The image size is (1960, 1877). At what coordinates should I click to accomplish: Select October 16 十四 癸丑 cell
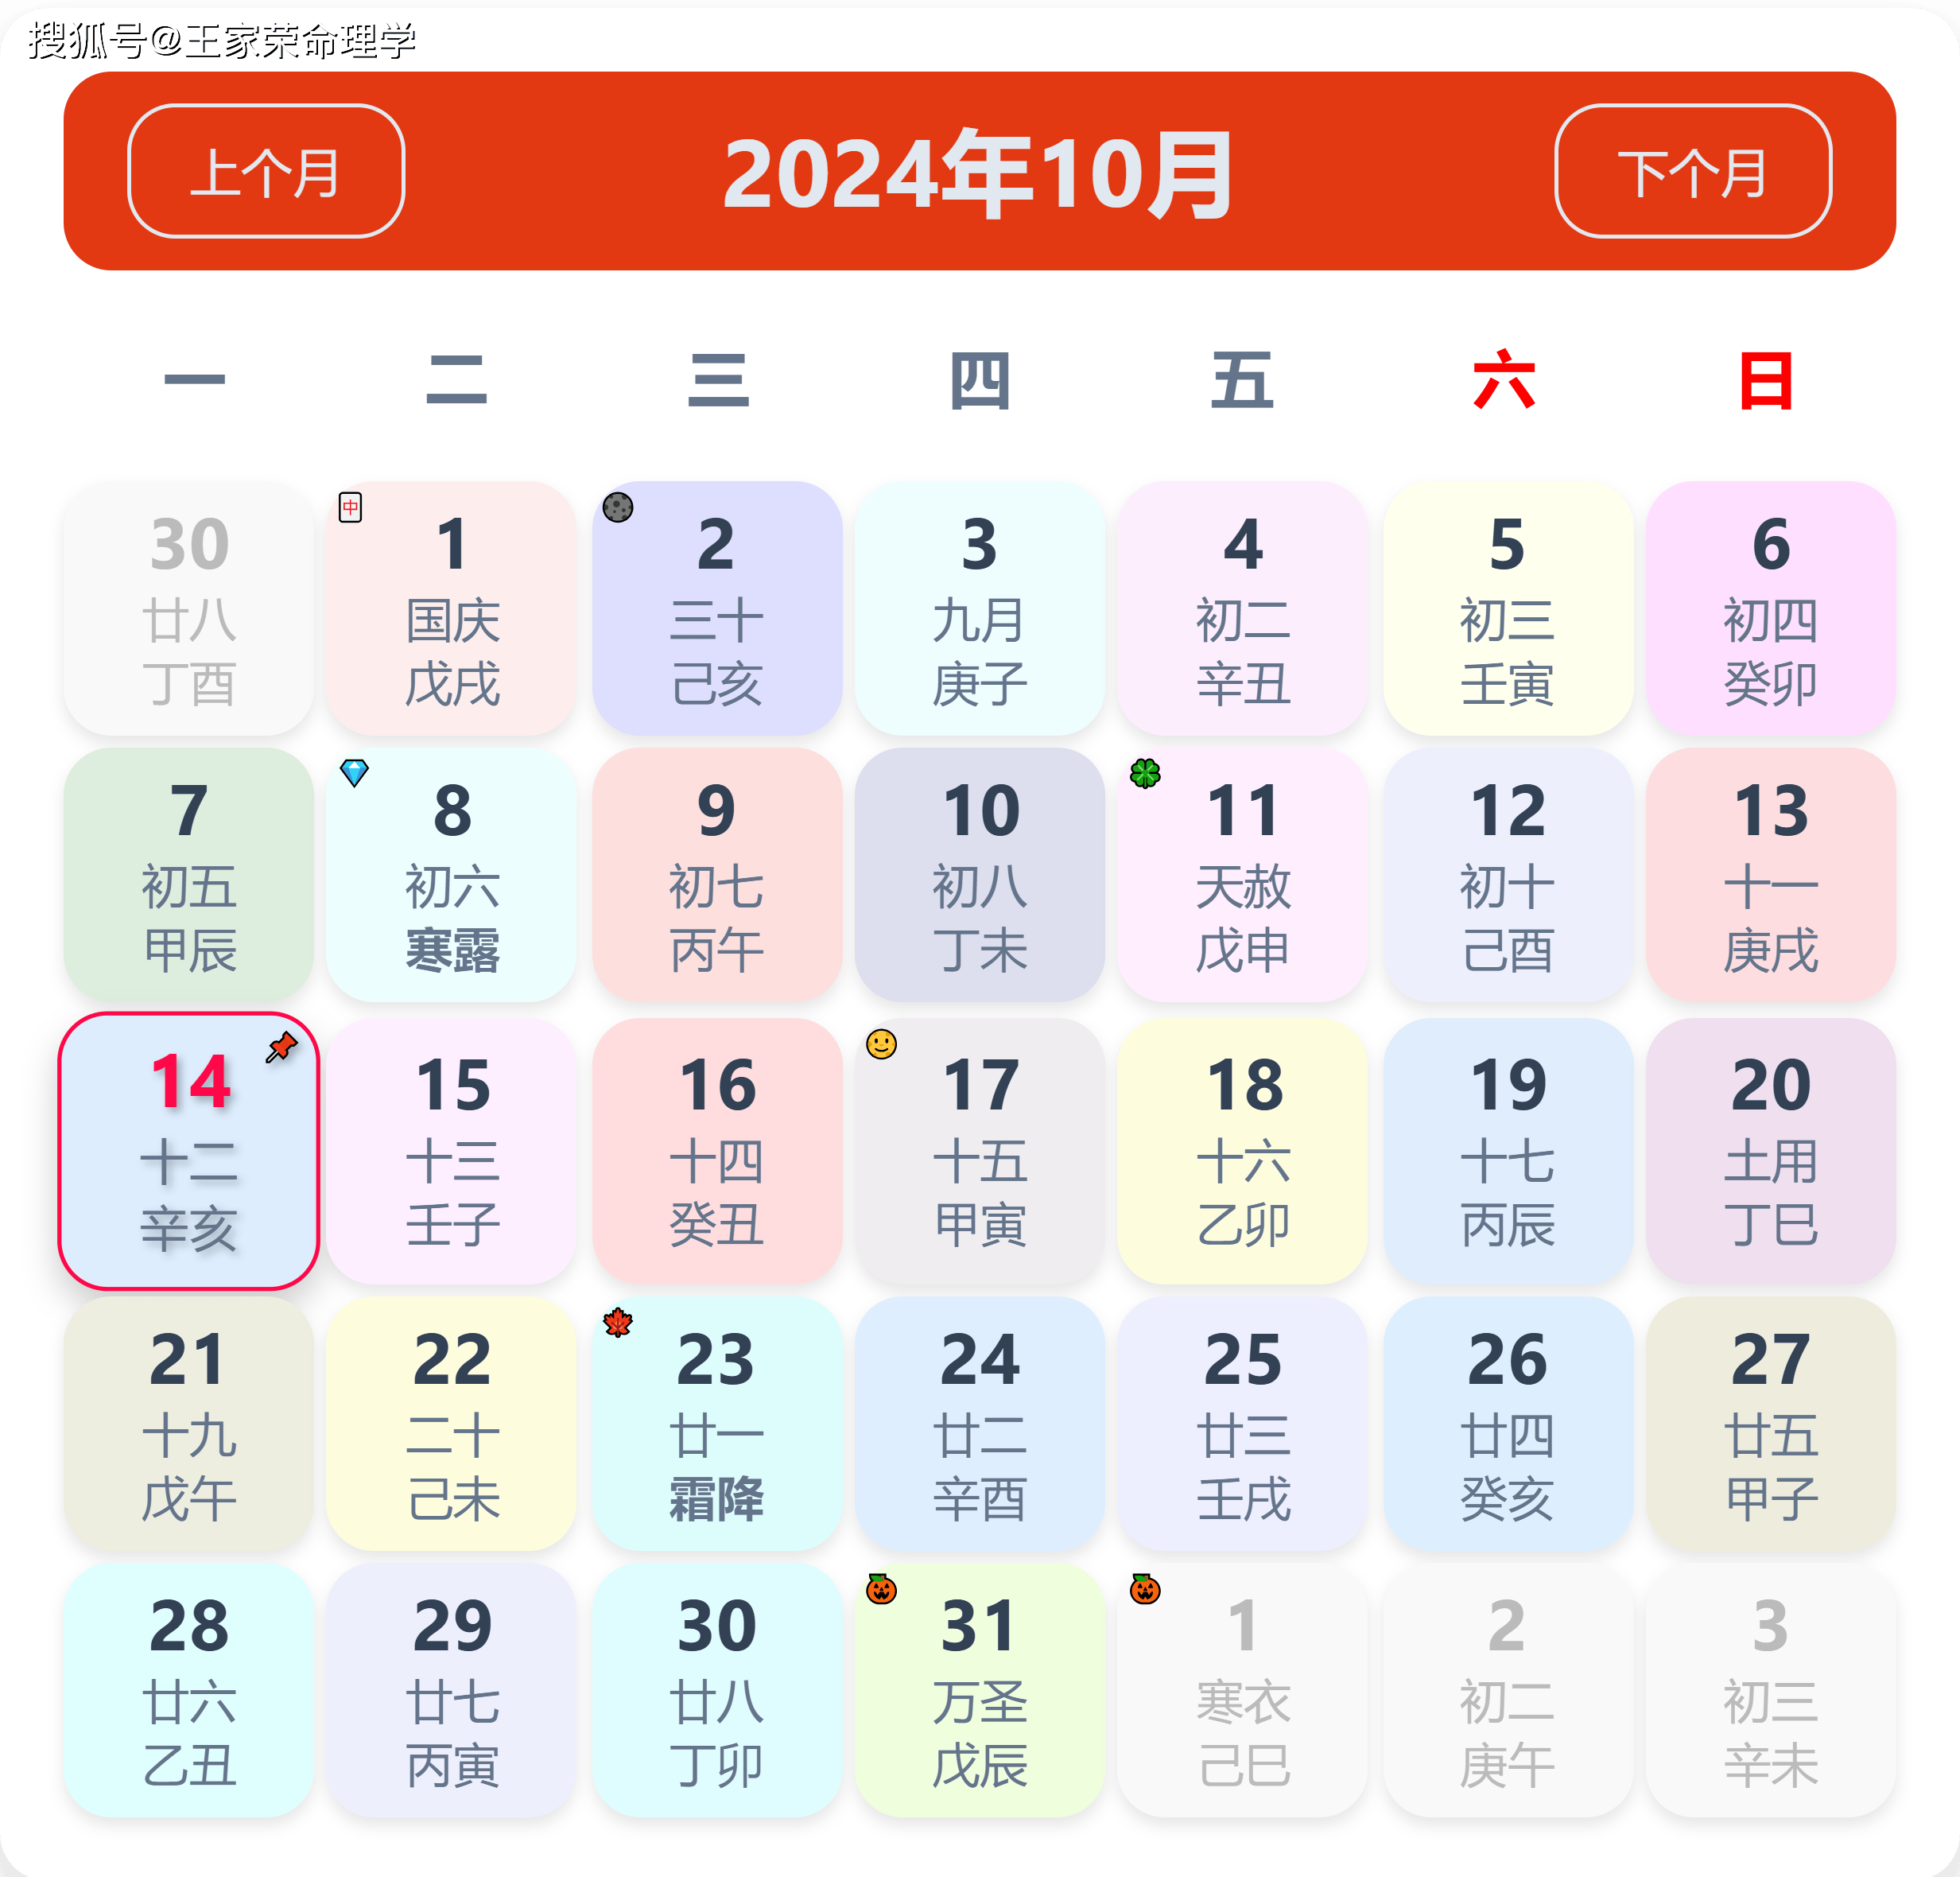[717, 1151]
